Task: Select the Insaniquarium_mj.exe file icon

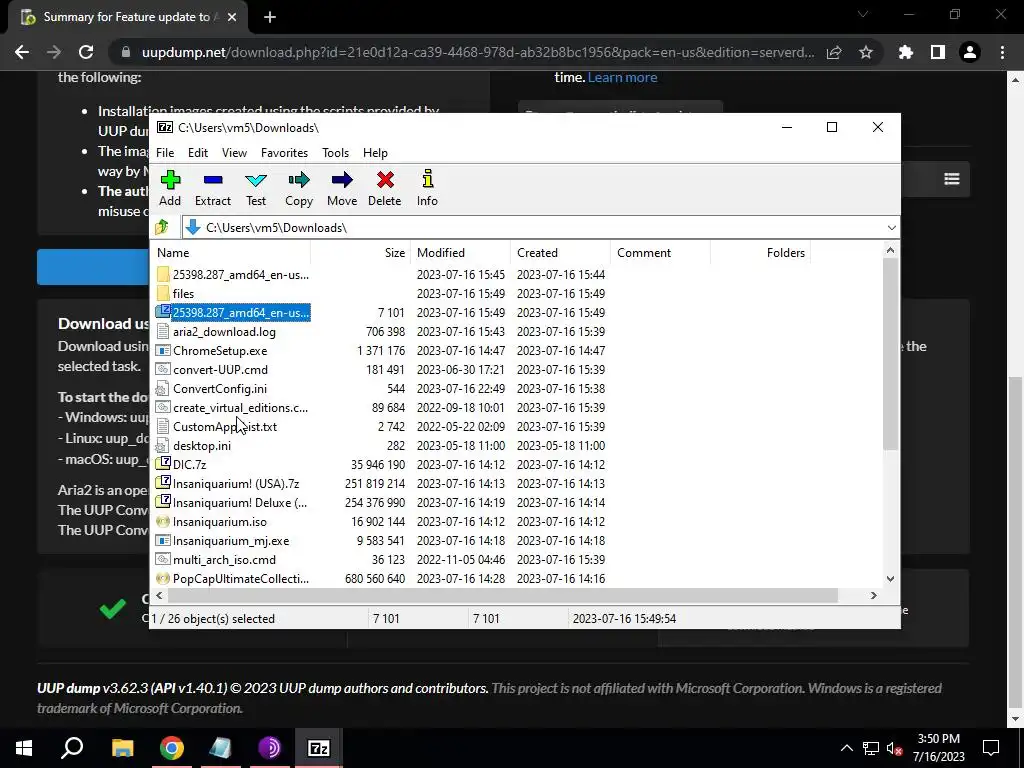Action: coord(163,541)
